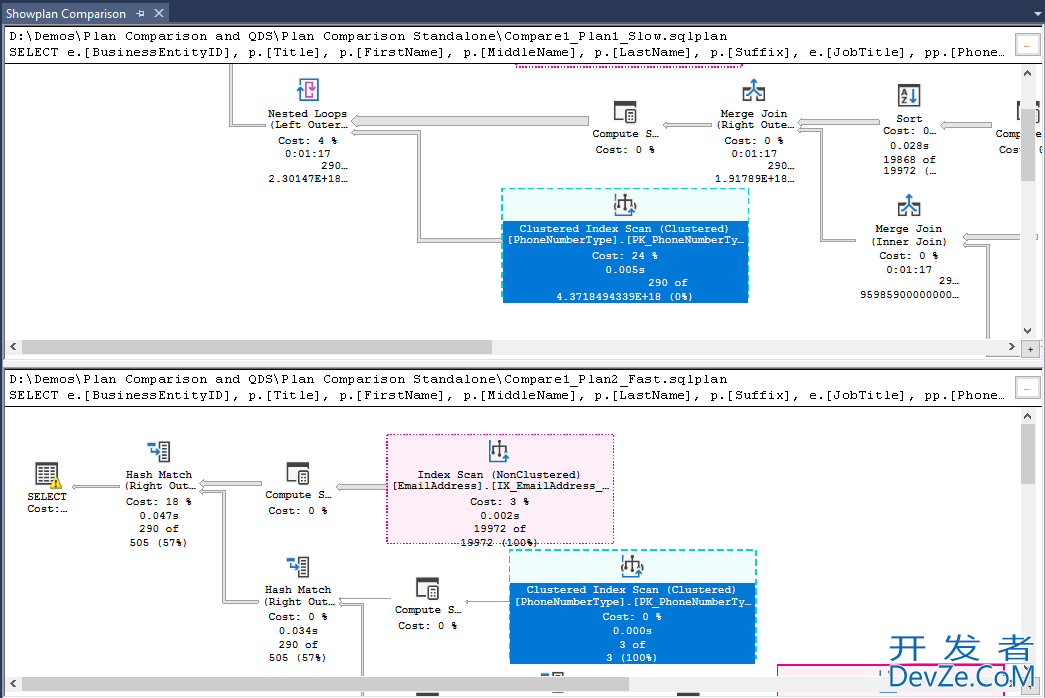
Task: Click 'Cost: 18 %' under top Hash Match
Action: tap(159, 501)
